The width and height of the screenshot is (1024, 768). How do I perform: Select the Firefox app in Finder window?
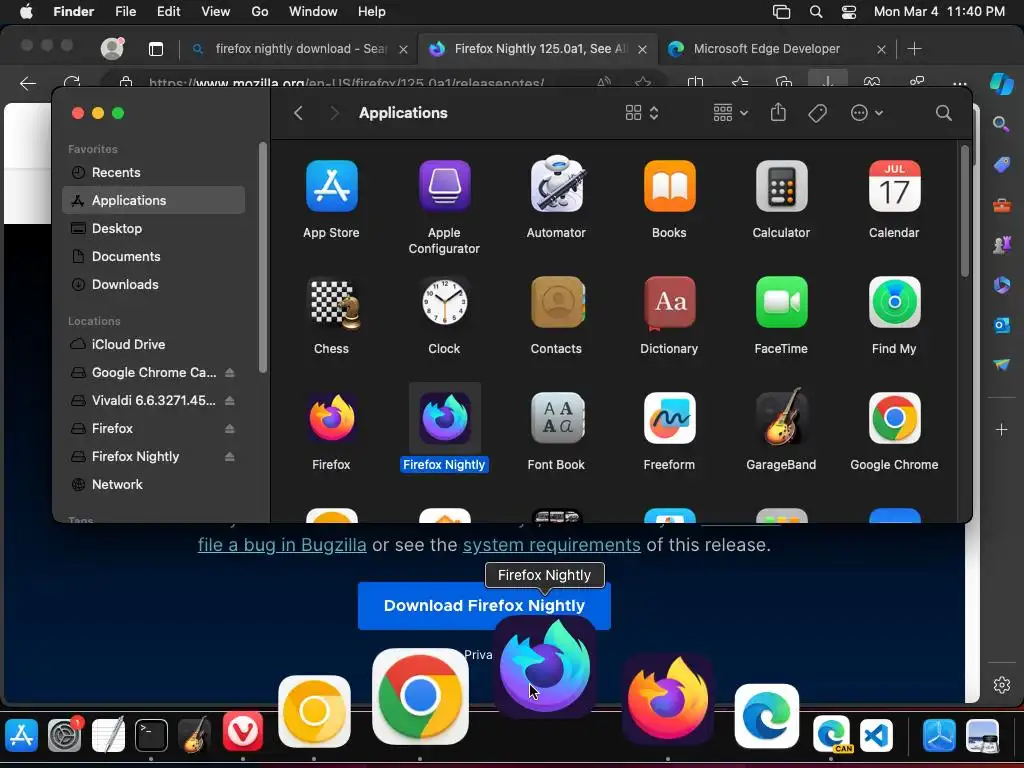331,418
